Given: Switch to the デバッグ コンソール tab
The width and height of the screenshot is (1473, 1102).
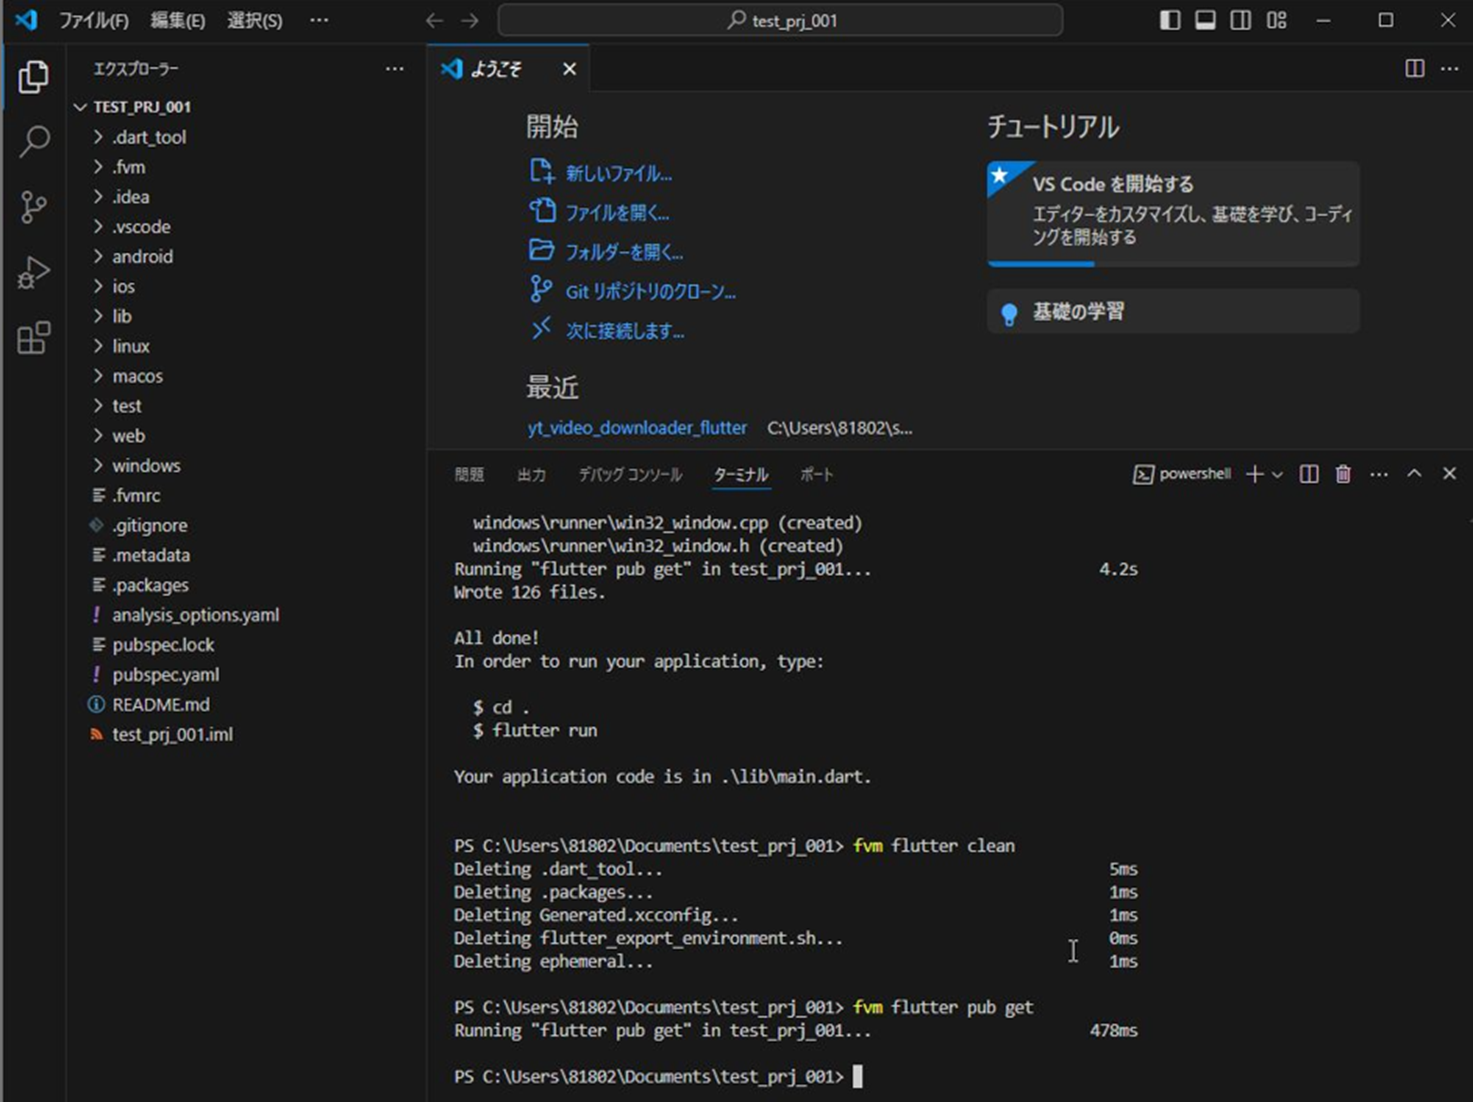Looking at the screenshot, I should coord(630,475).
